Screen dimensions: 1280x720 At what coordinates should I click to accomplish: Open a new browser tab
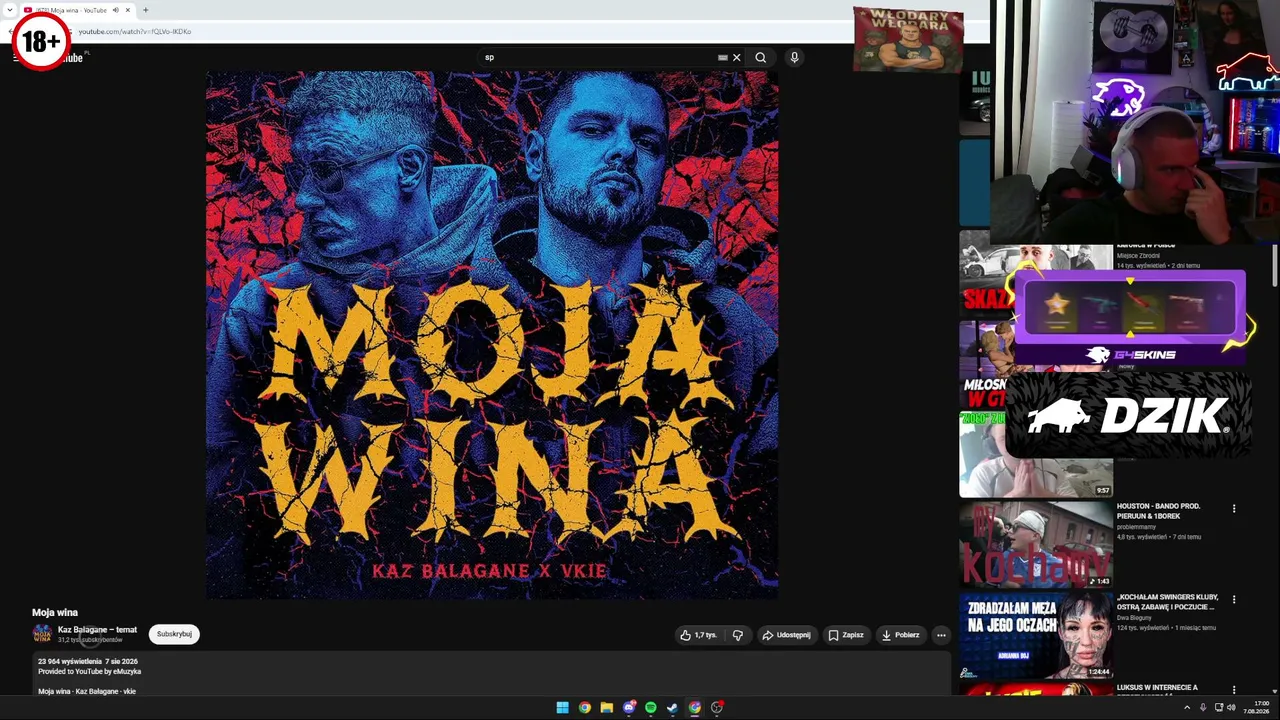coord(145,10)
